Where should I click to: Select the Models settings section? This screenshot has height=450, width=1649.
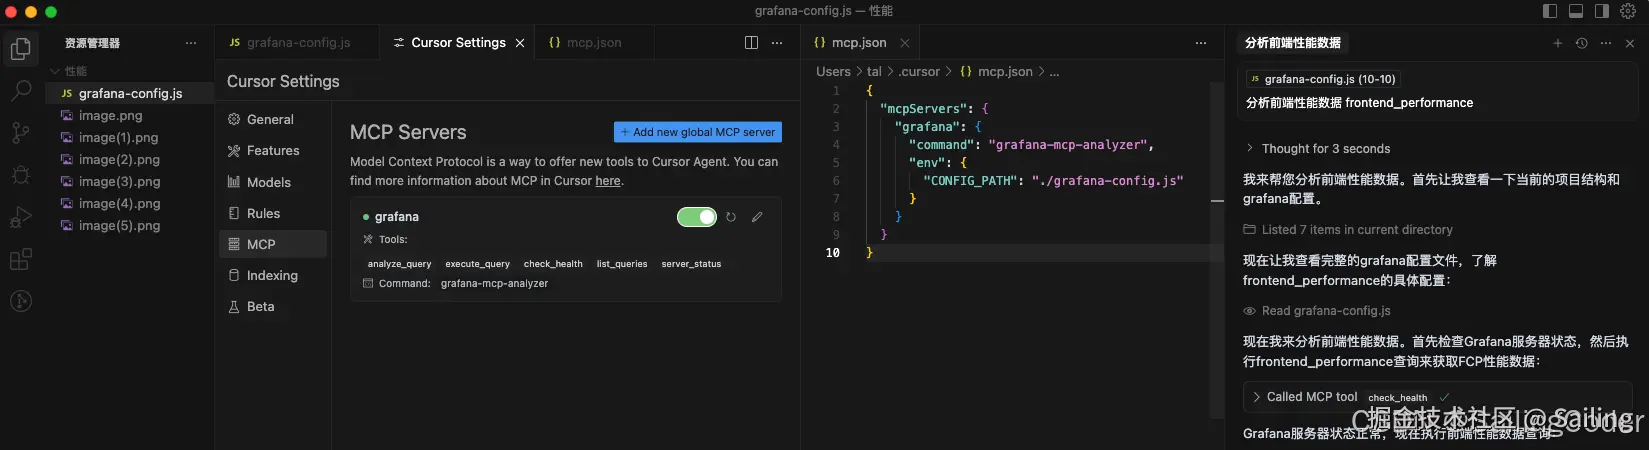point(268,182)
